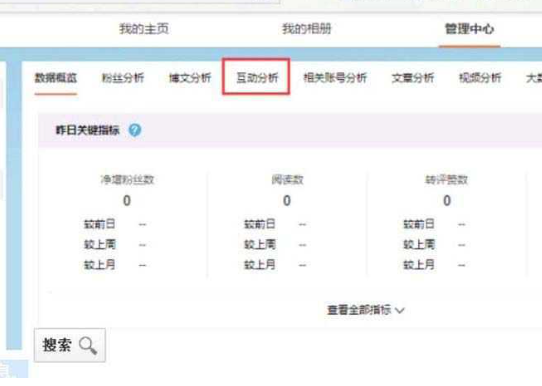This screenshot has height=386, width=542.
Task: Click 较上周 in 阅读数 column
Action: [x=260, y=245]
